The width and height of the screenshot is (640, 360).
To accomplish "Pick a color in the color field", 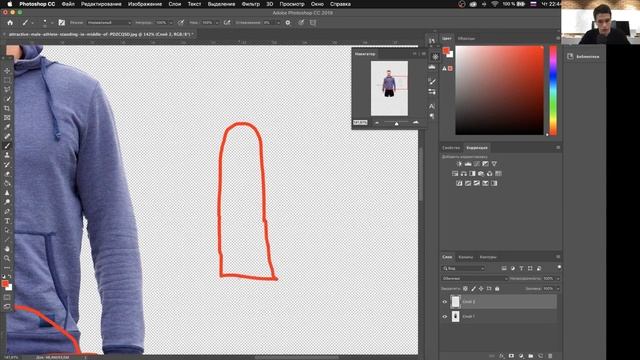I will pyautogui.click(x=499, y=90).
